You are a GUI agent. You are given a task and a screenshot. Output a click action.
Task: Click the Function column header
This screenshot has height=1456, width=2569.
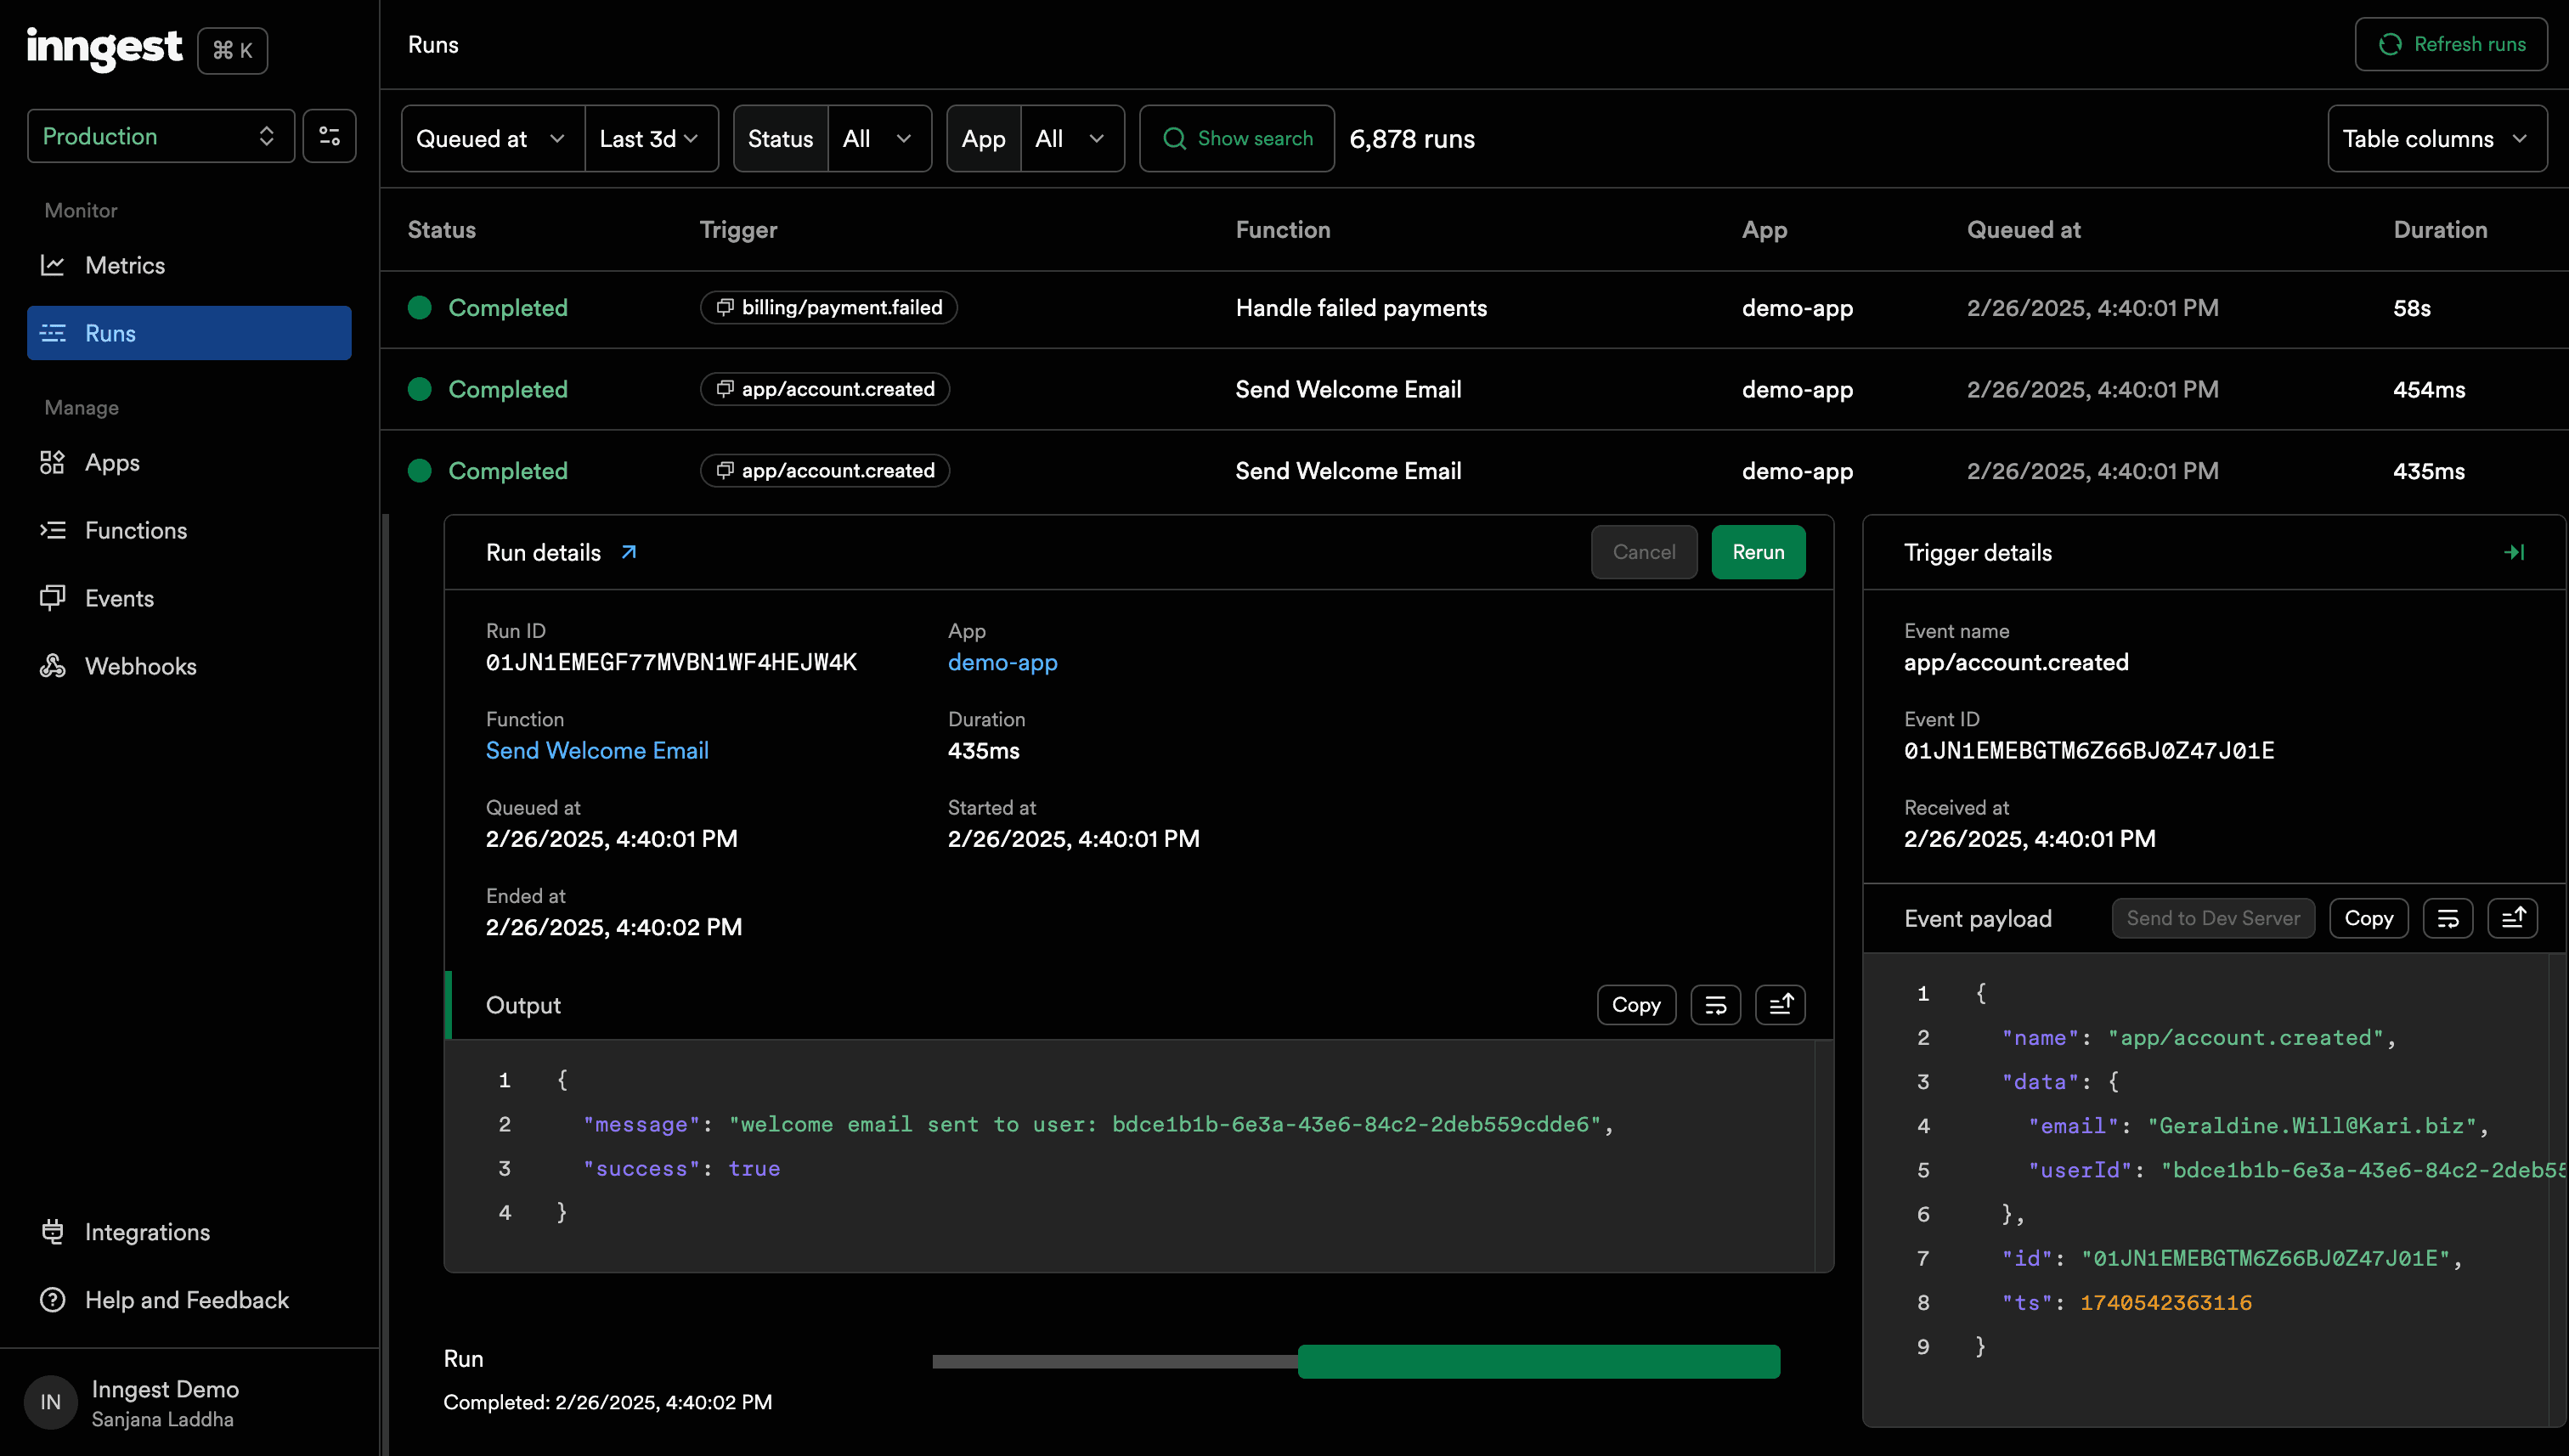pos(1283,230)
